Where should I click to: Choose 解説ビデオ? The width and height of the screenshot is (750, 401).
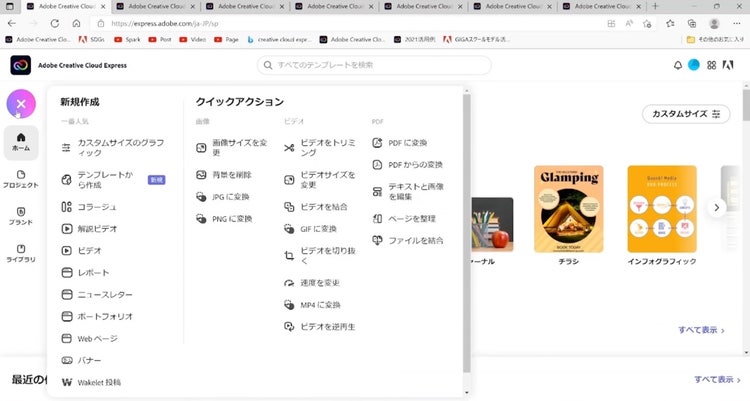(x=89, y=229)
